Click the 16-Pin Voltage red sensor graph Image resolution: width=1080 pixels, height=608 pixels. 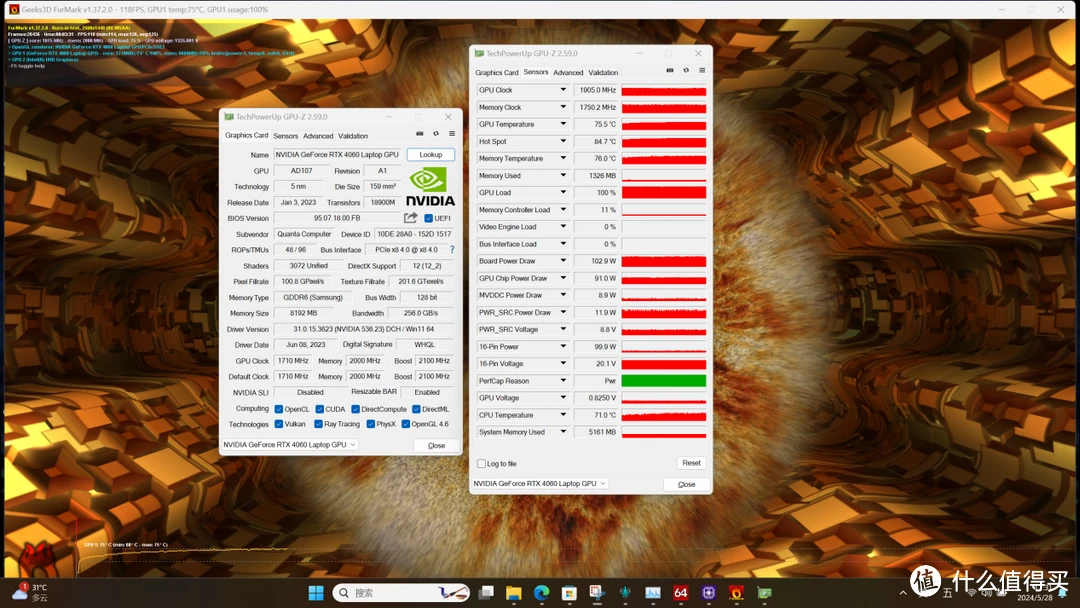[x=664, y=364]
